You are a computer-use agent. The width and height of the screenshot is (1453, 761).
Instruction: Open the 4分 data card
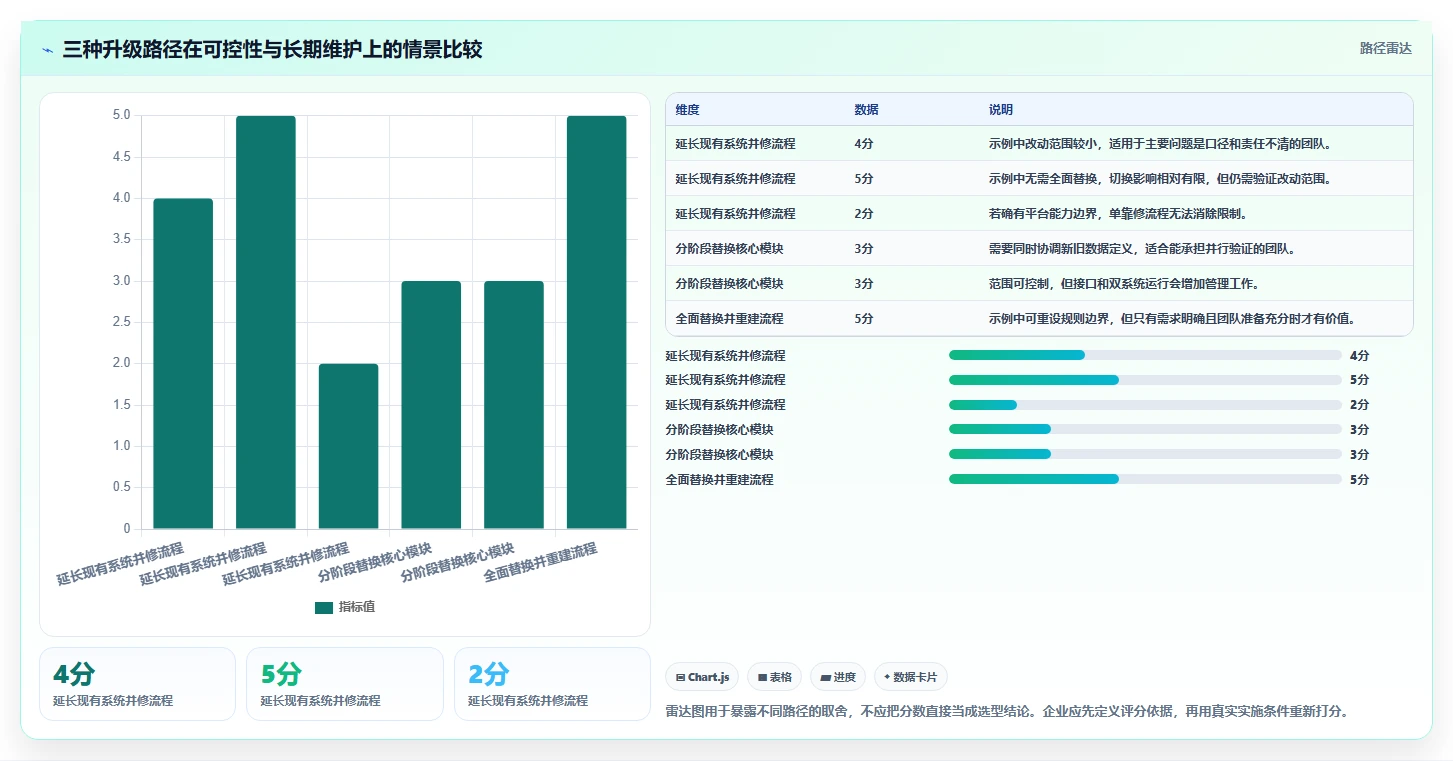(137, 684)
